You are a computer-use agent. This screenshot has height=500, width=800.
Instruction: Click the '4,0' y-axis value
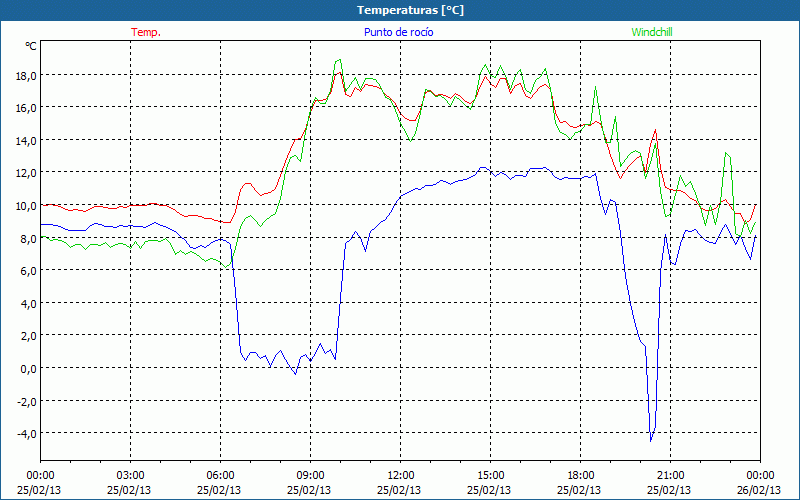(x=28, y=303)
